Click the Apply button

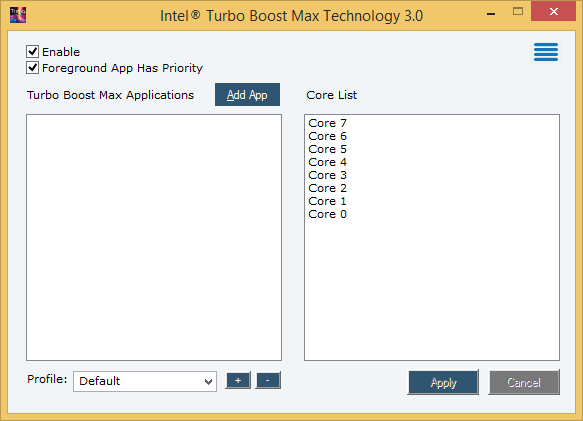tap(443, 382)
